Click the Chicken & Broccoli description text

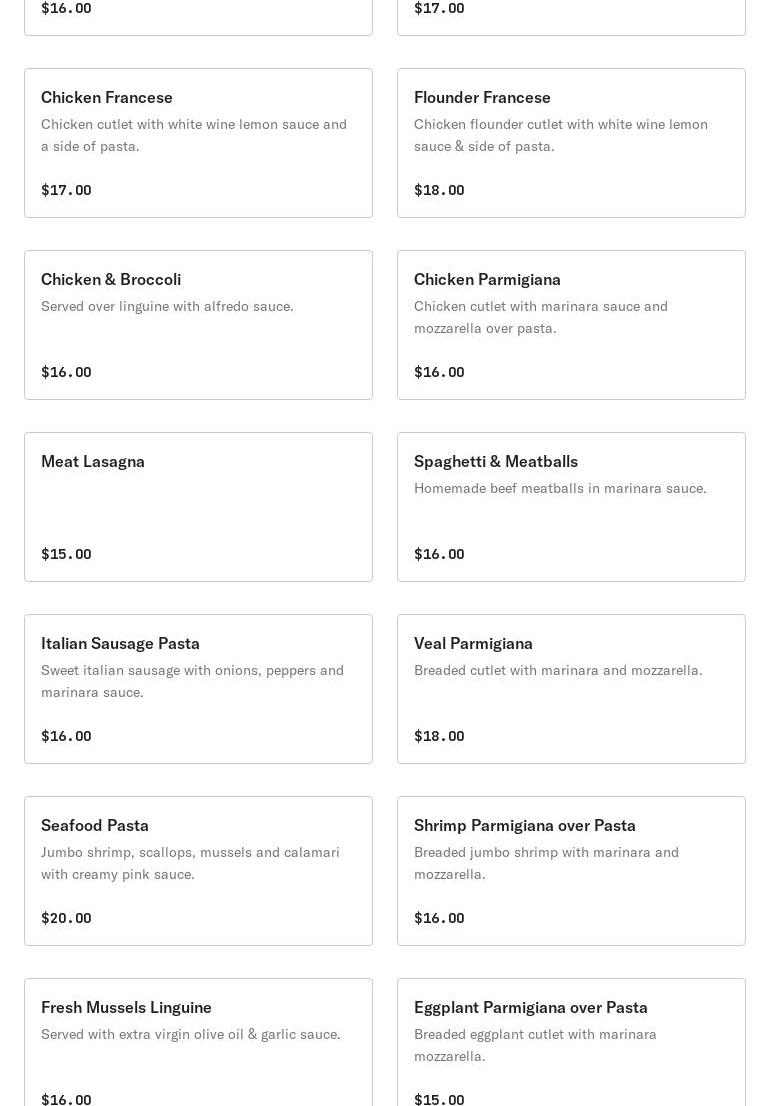click(167, 306)
